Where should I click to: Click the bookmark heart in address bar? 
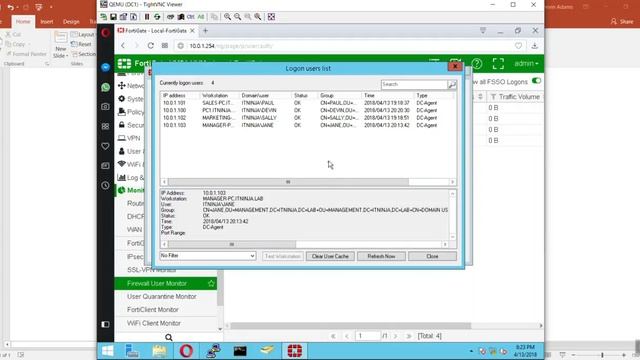point(518,46)
